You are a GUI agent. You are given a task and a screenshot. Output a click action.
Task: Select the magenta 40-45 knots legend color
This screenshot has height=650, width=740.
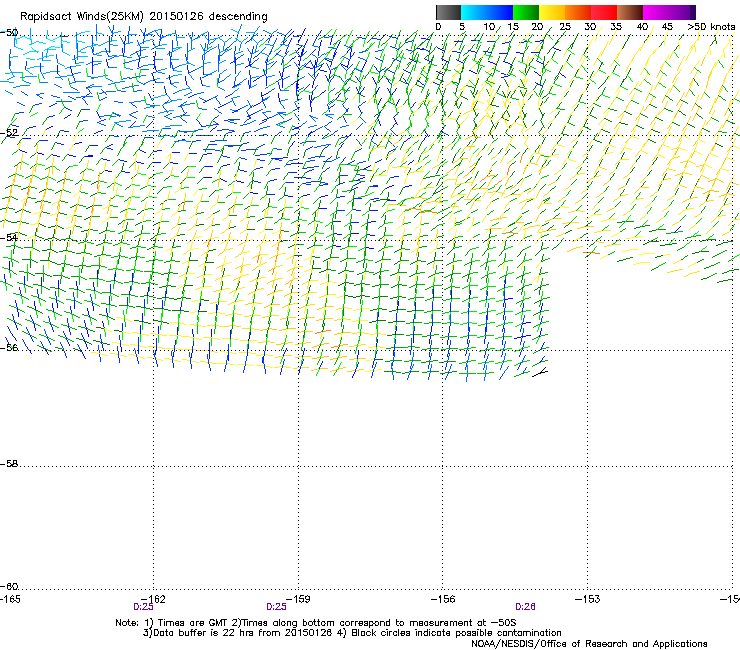tap(656, 12)
